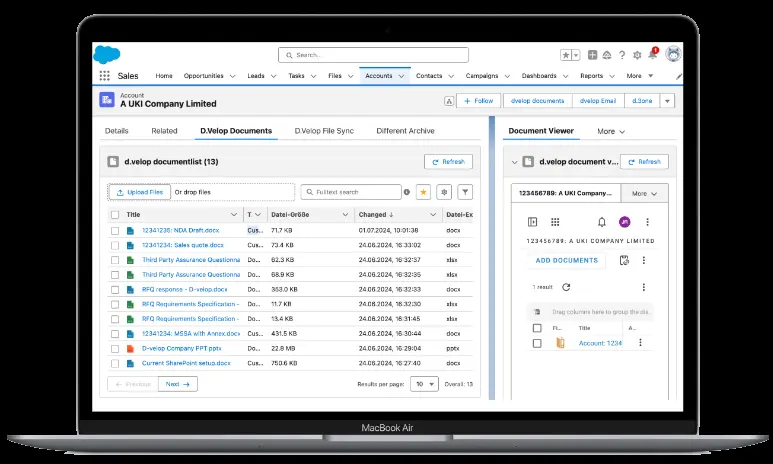
Task: Check the box for RFQ response - D-velop.docx
Action: click(115, 289)
